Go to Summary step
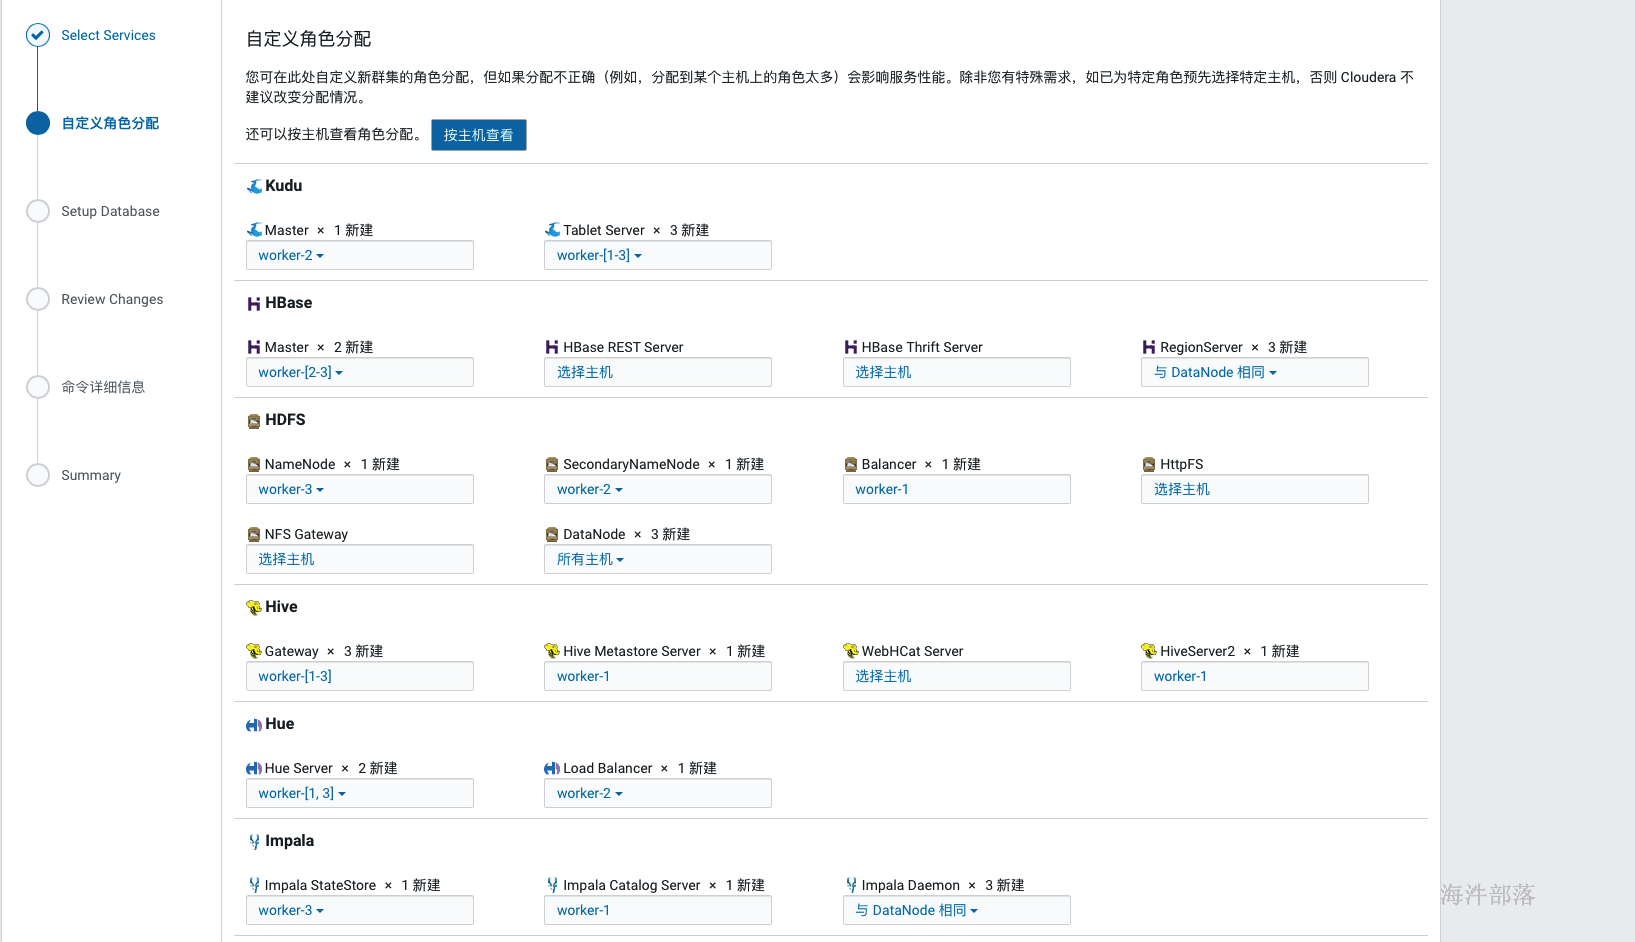Image resolution: width=1635 pixels, height=942 pixels. point(91,475)
